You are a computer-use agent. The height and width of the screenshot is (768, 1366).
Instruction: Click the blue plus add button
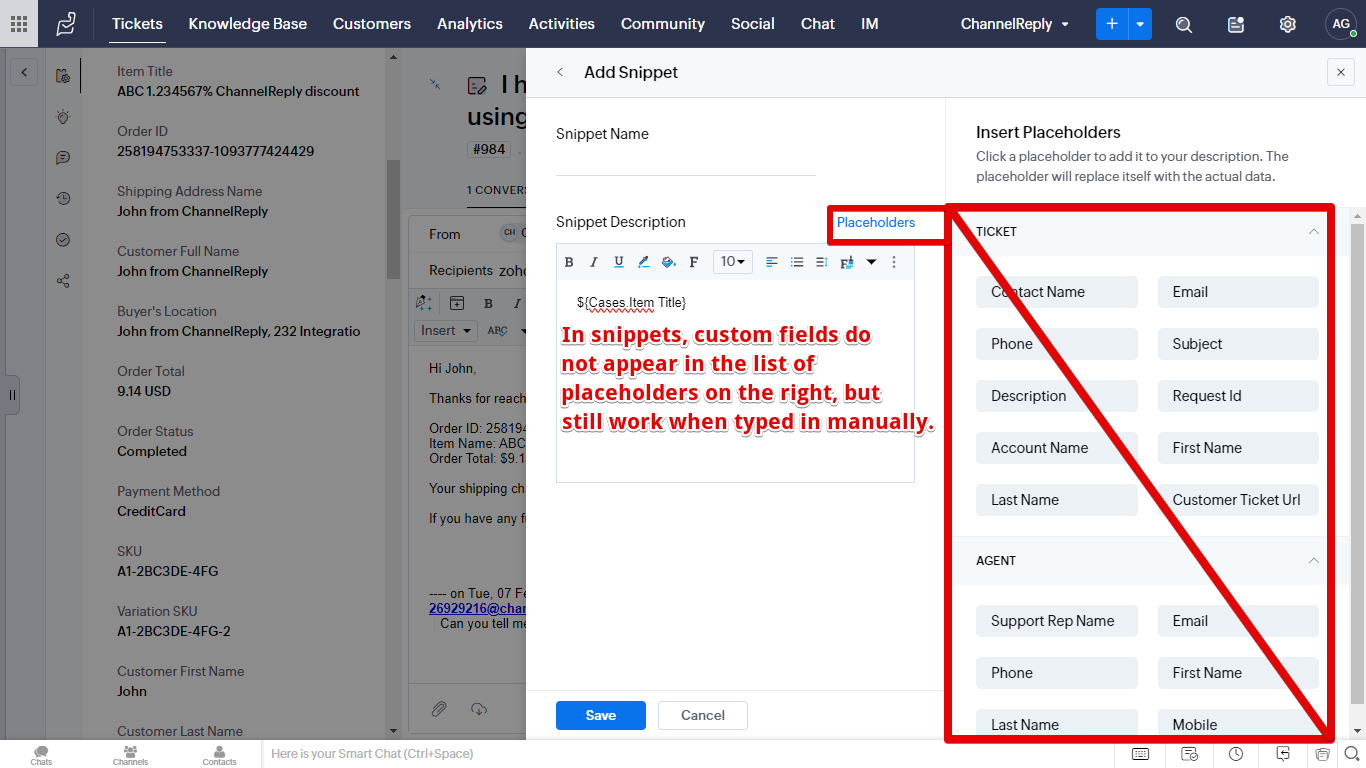pos(1112,24)
